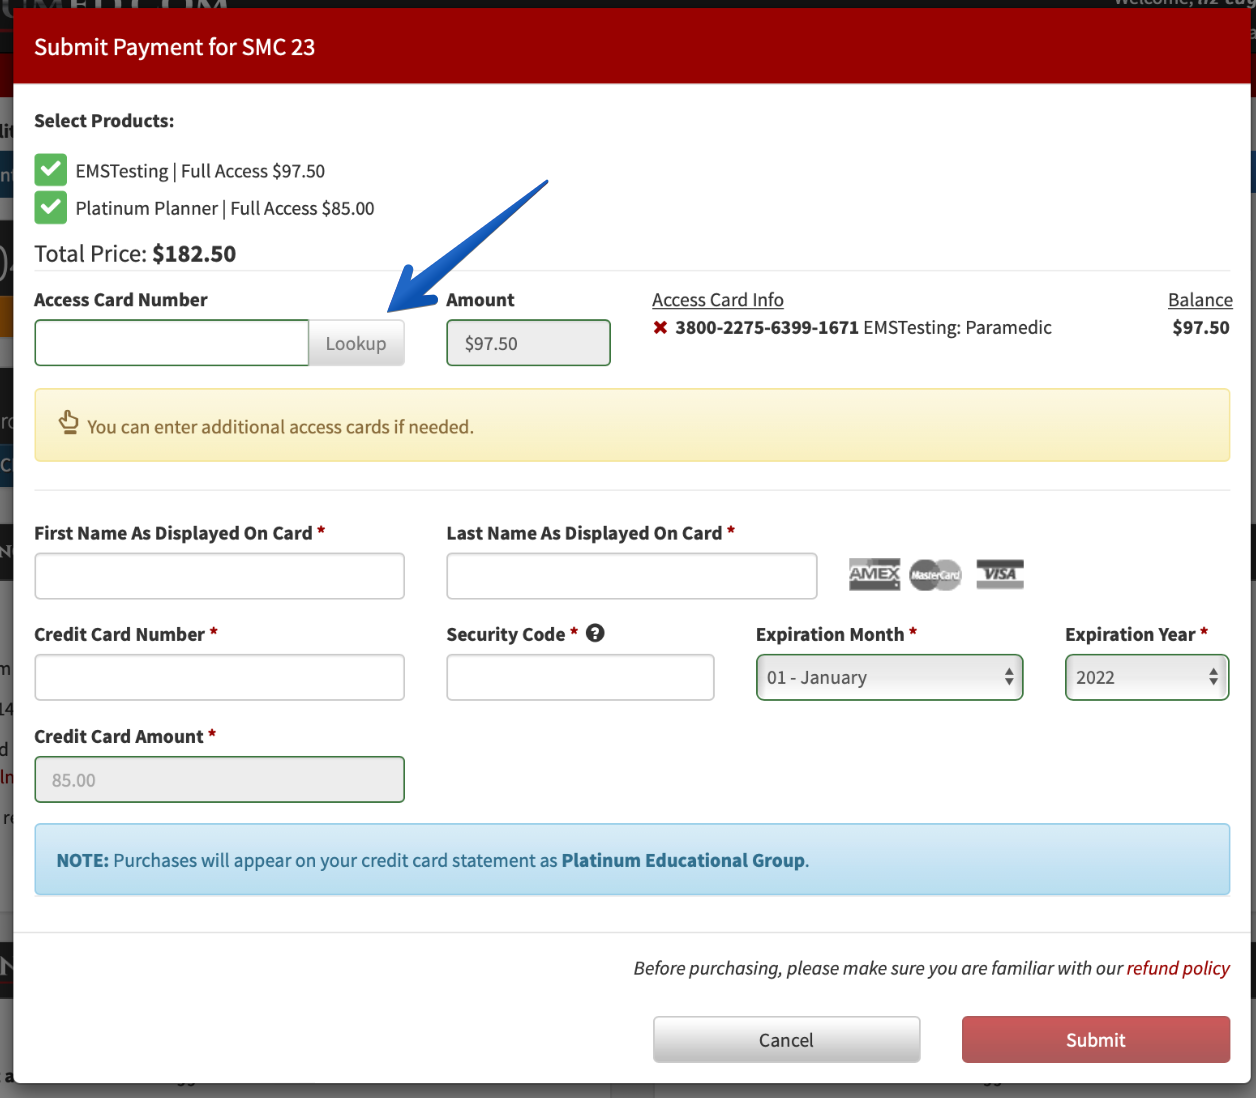Focus the Security Code field

point(580,677)
